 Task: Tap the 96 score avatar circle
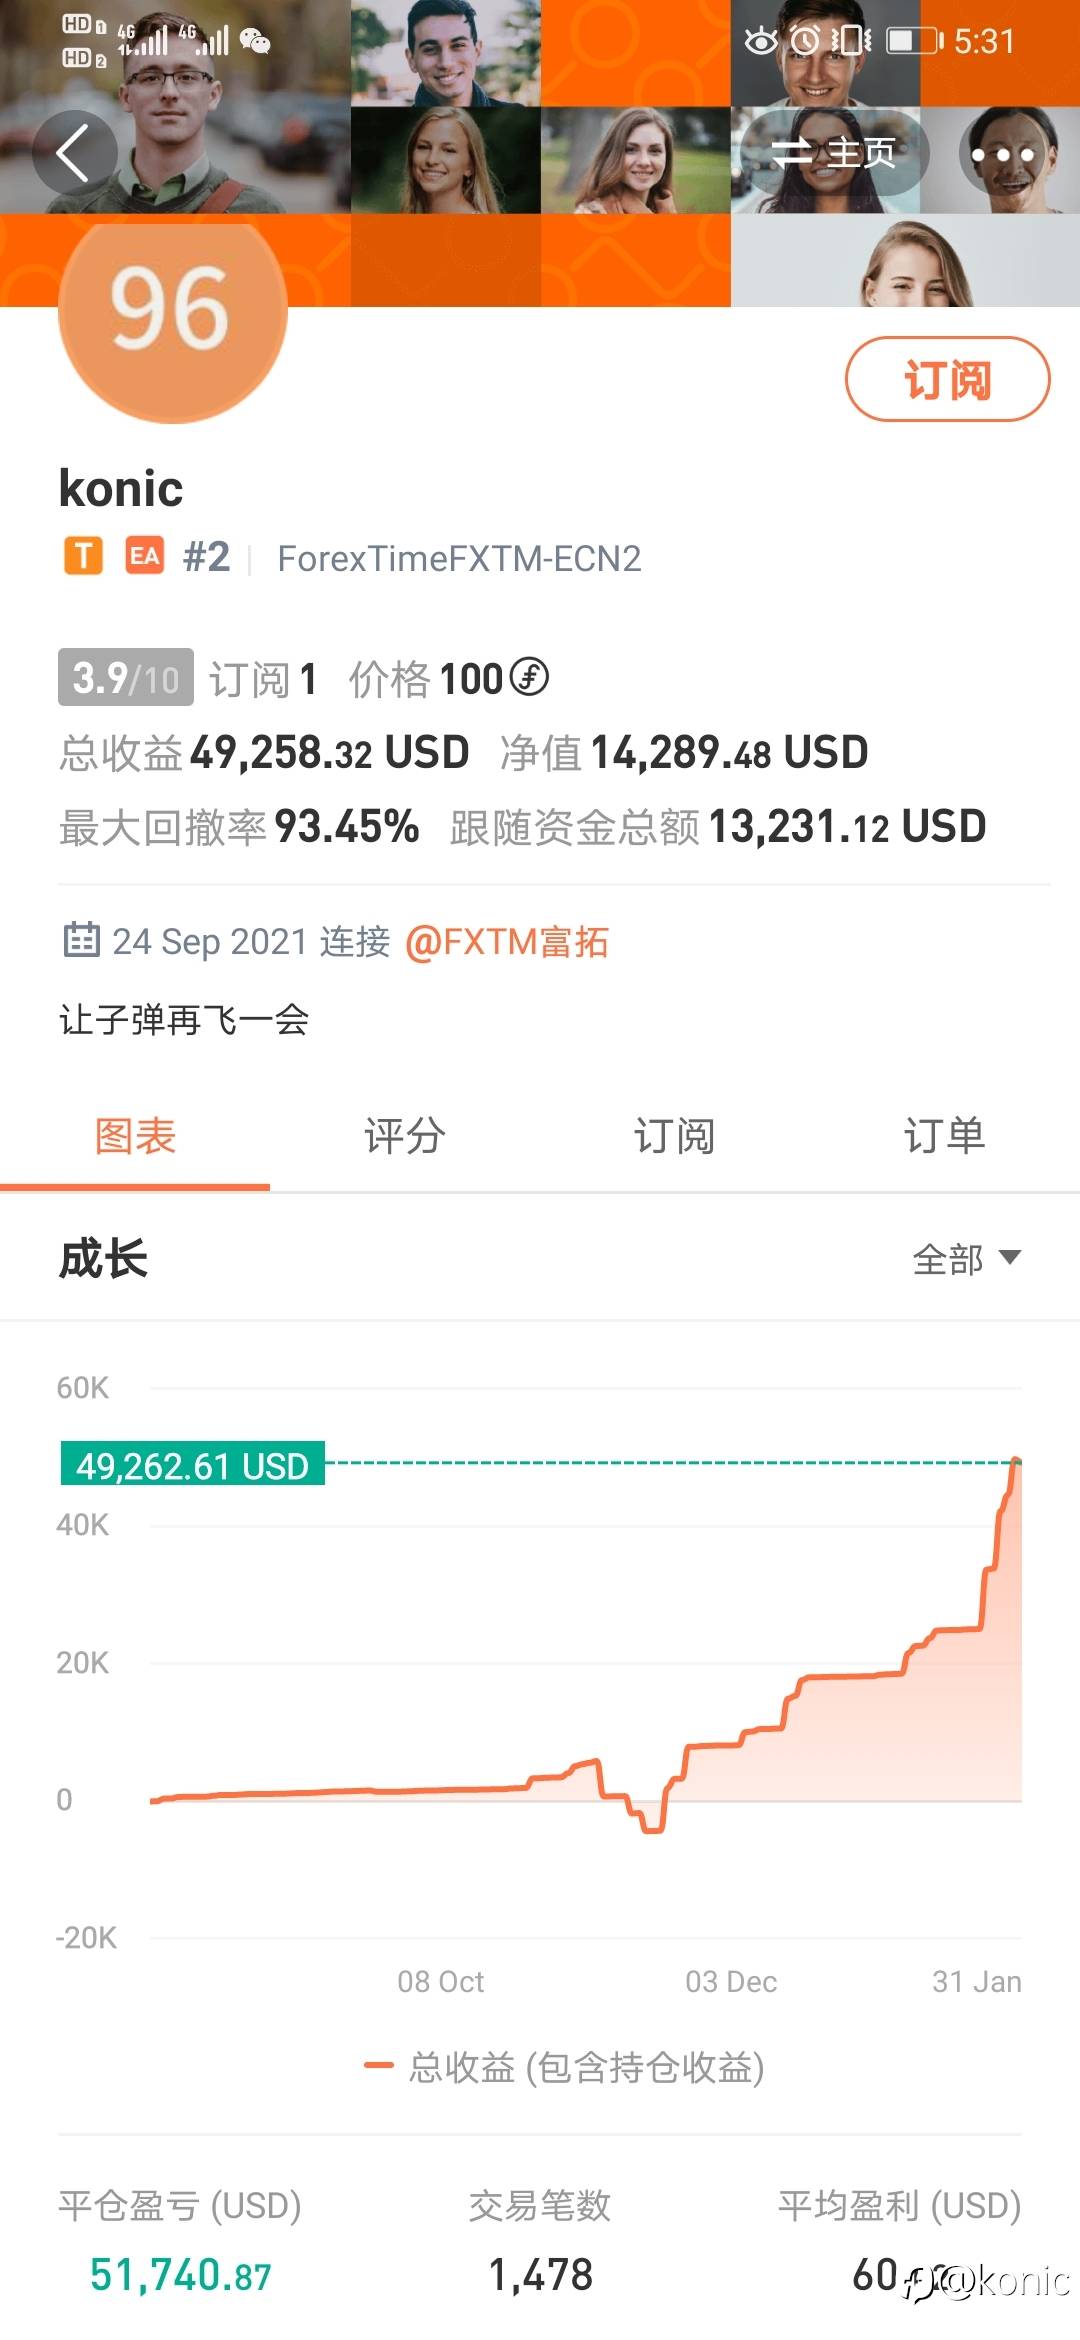pos(172,310)
